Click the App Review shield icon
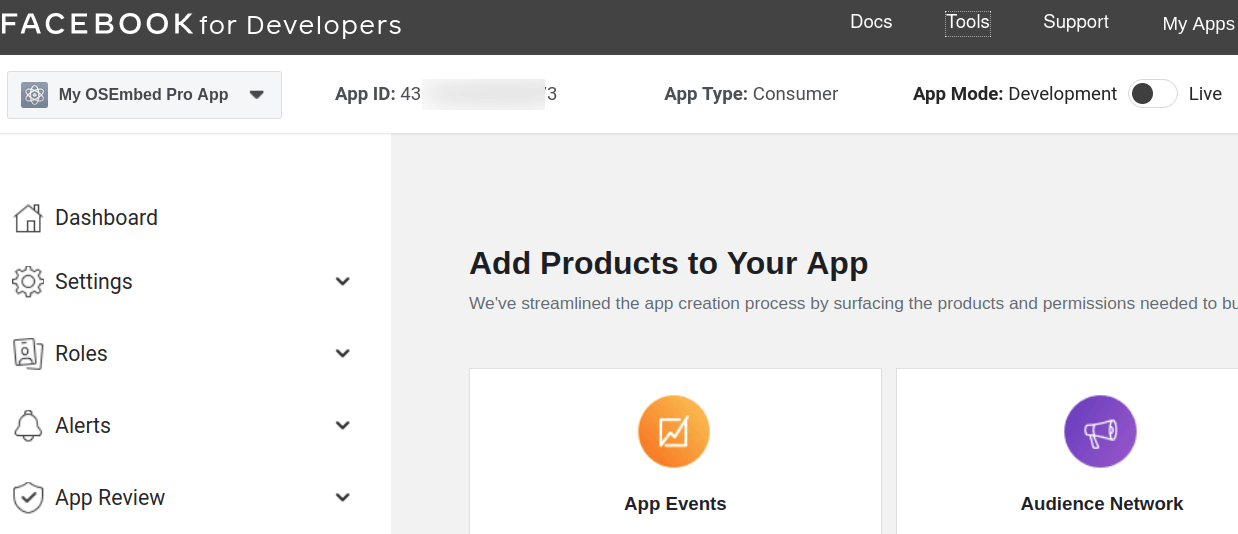The image size is (1238, 534). 28,498
